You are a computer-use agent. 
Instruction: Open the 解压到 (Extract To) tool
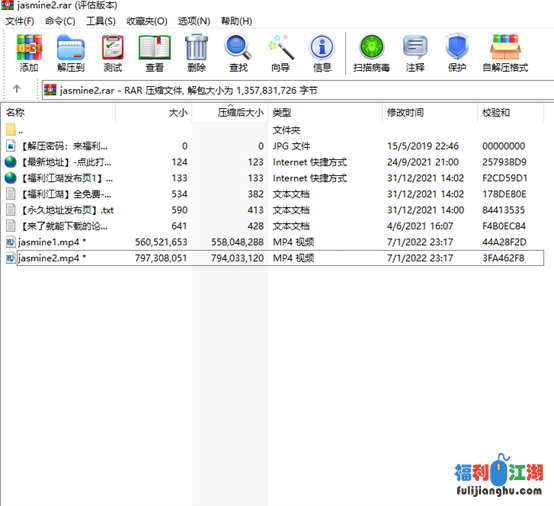(x=71, y=53)
